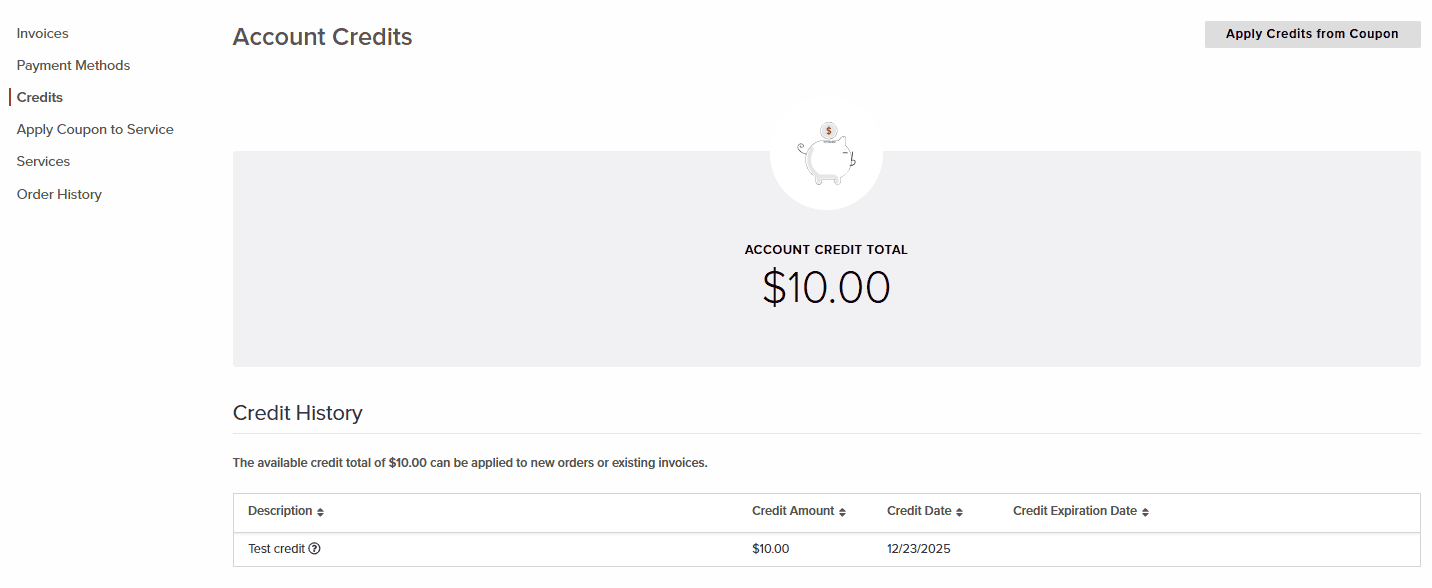Image resolution: width=1432 pixels, height=588 pixels.
Task: Open the Services page
Action: click(x=43, y=161)
